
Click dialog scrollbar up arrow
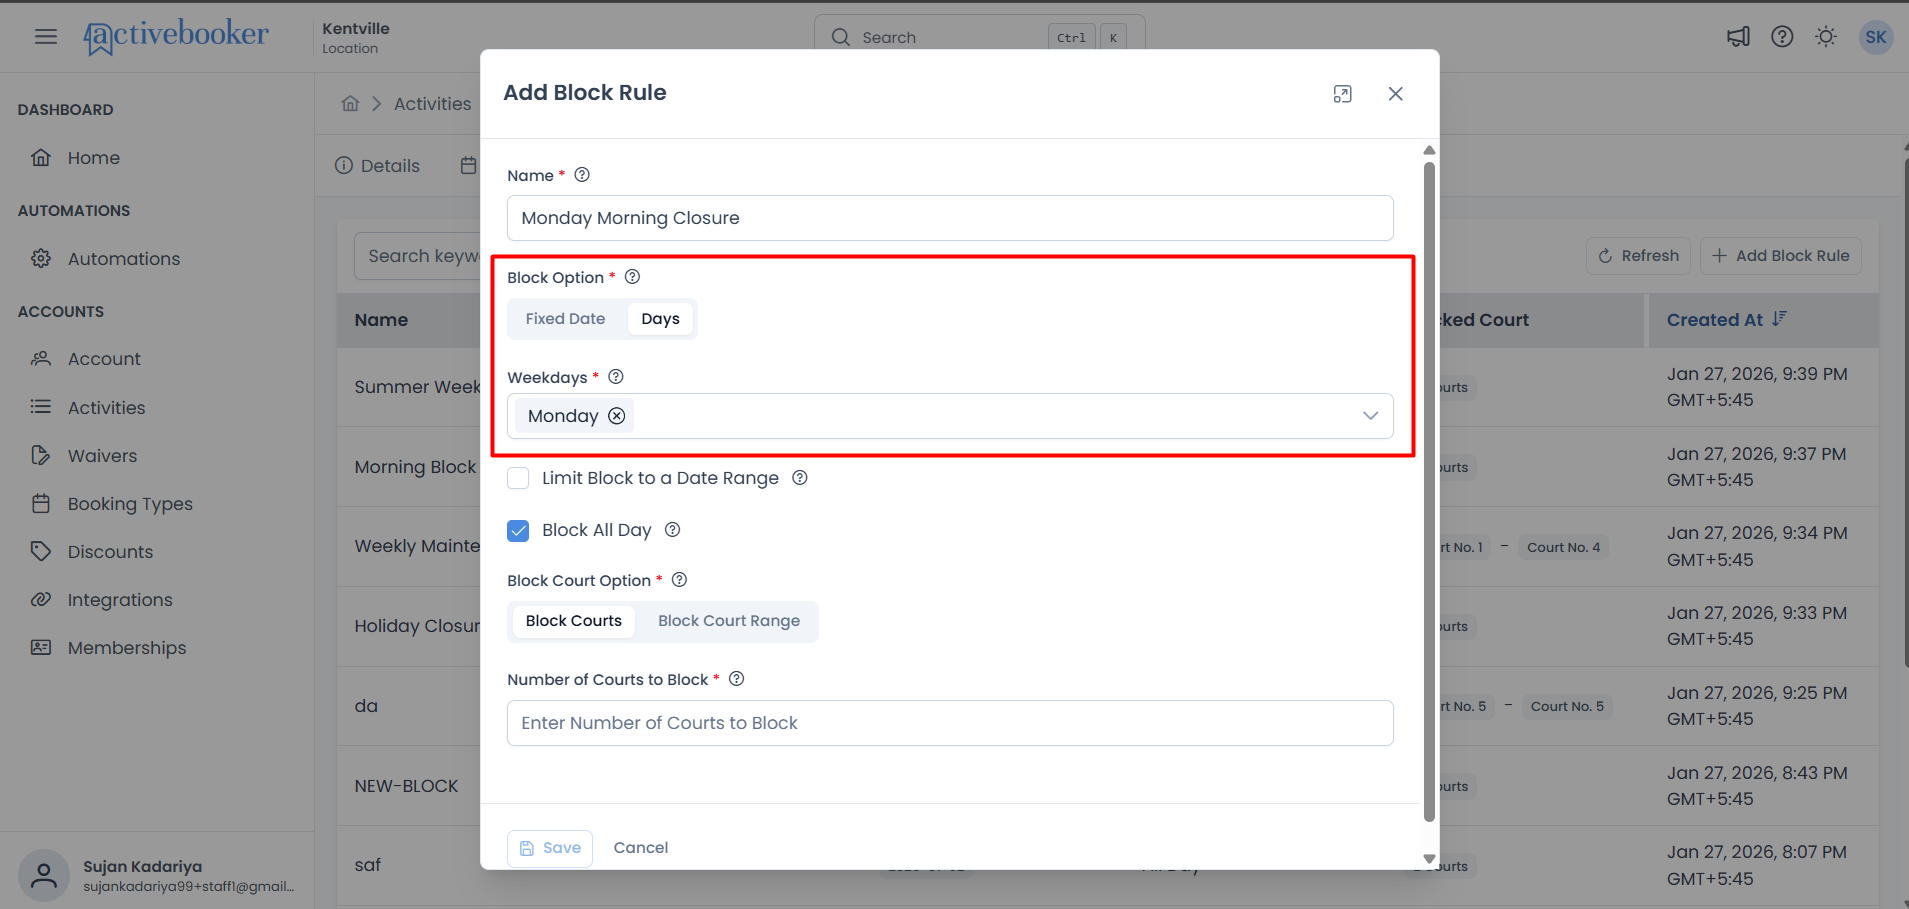[1429, 150]
